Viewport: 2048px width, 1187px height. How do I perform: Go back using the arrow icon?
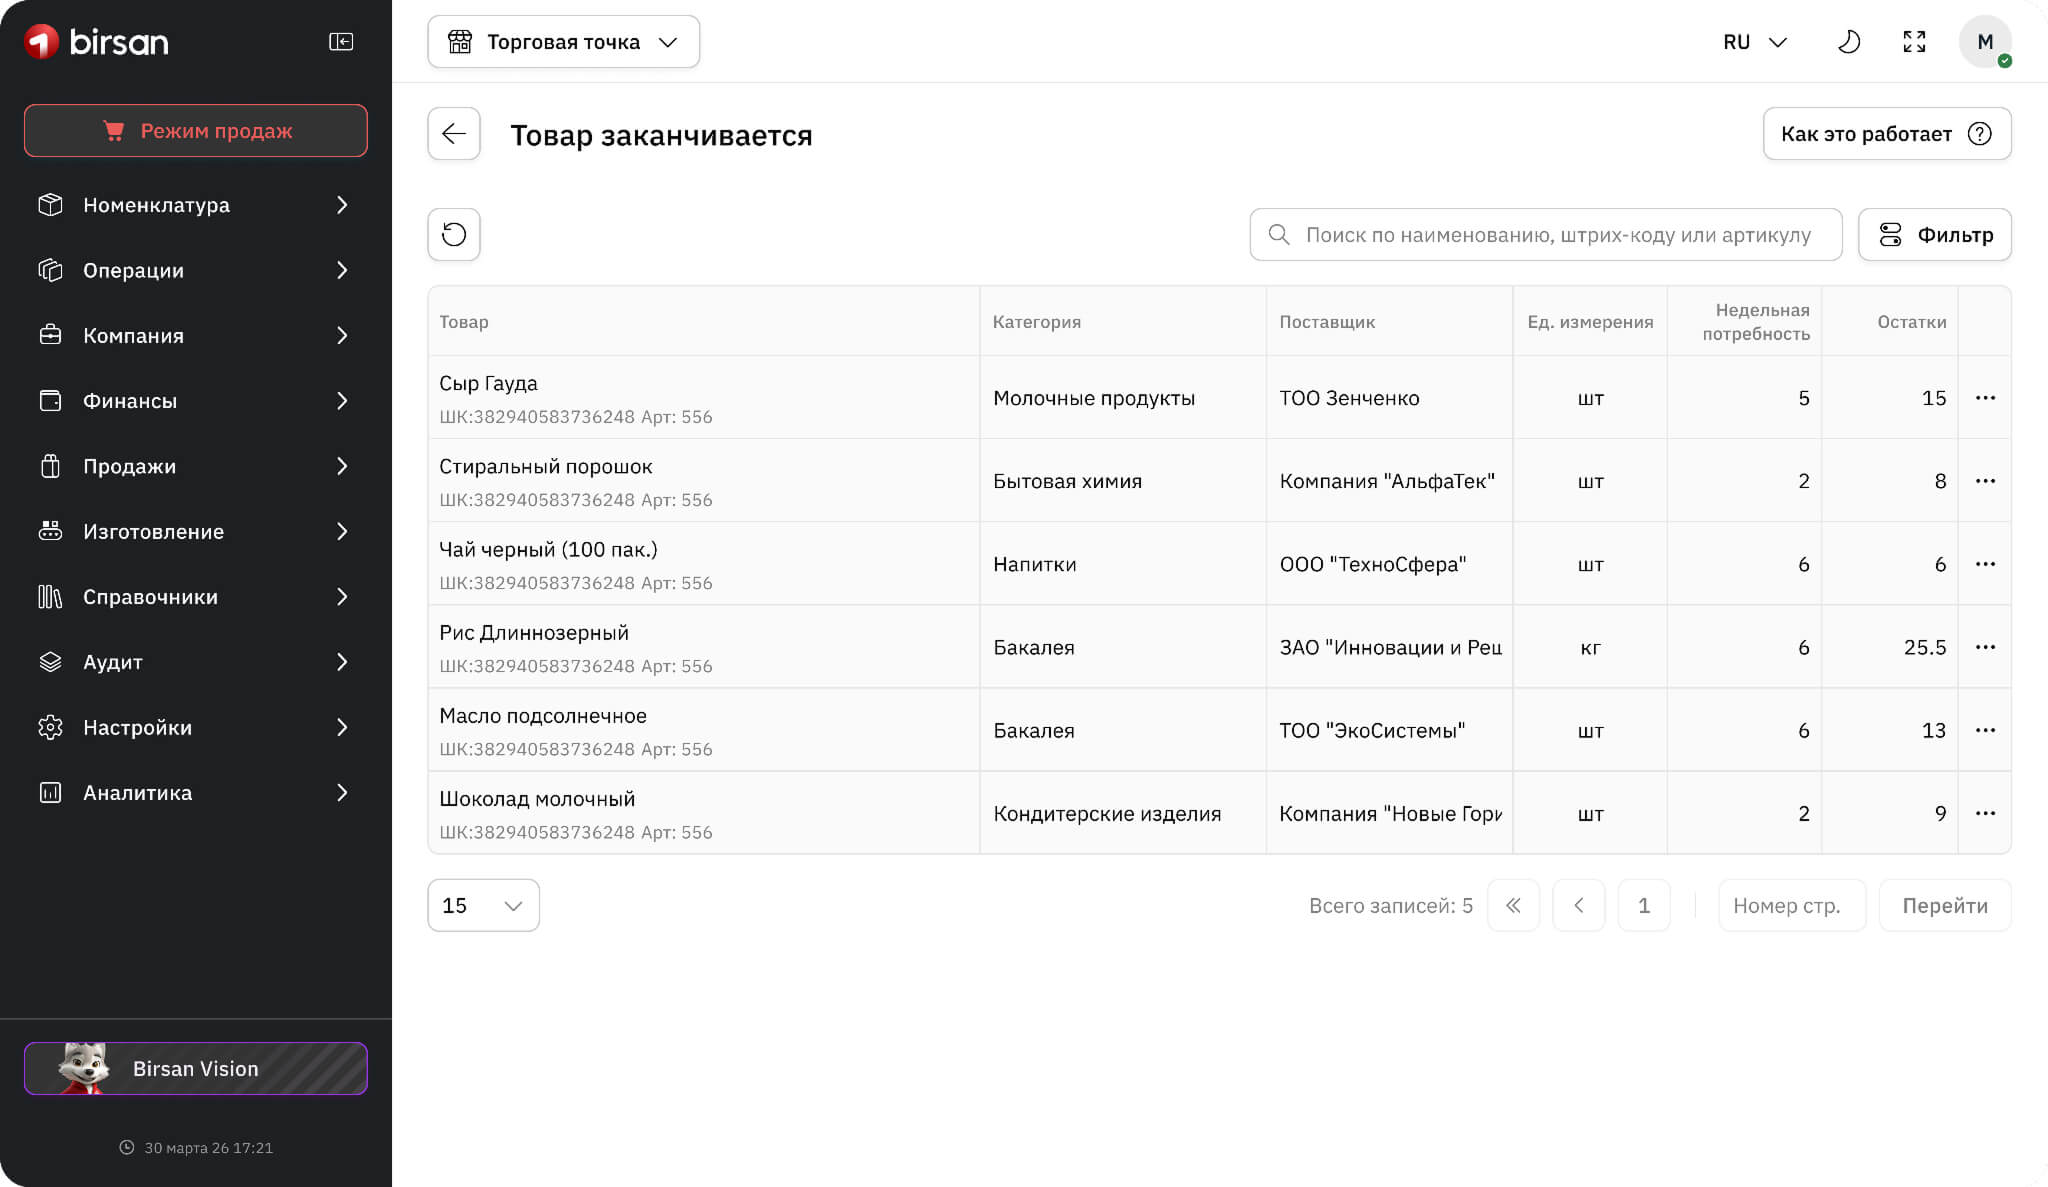pyautogui.click(x=454, y=133)
